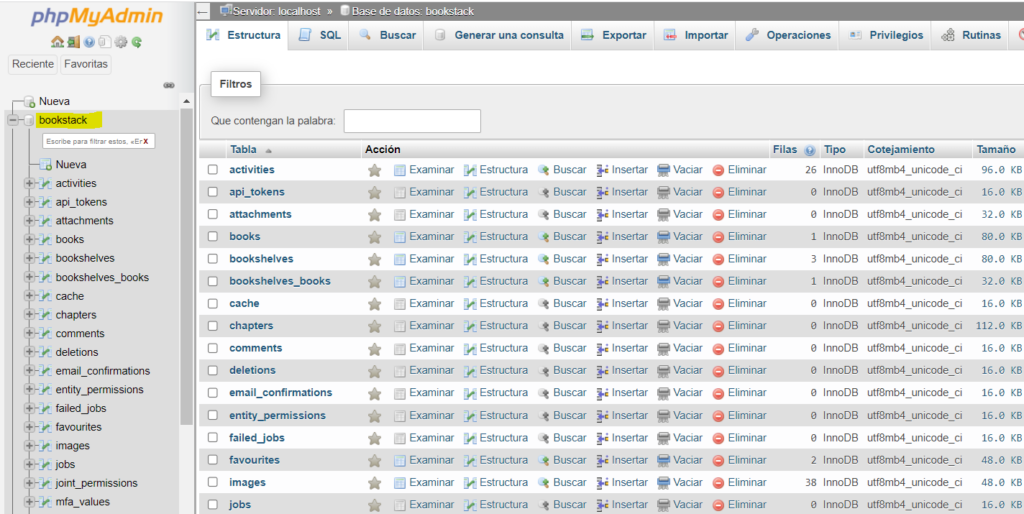Expand mfa_values table in sidebar tree

click(29, 502)
